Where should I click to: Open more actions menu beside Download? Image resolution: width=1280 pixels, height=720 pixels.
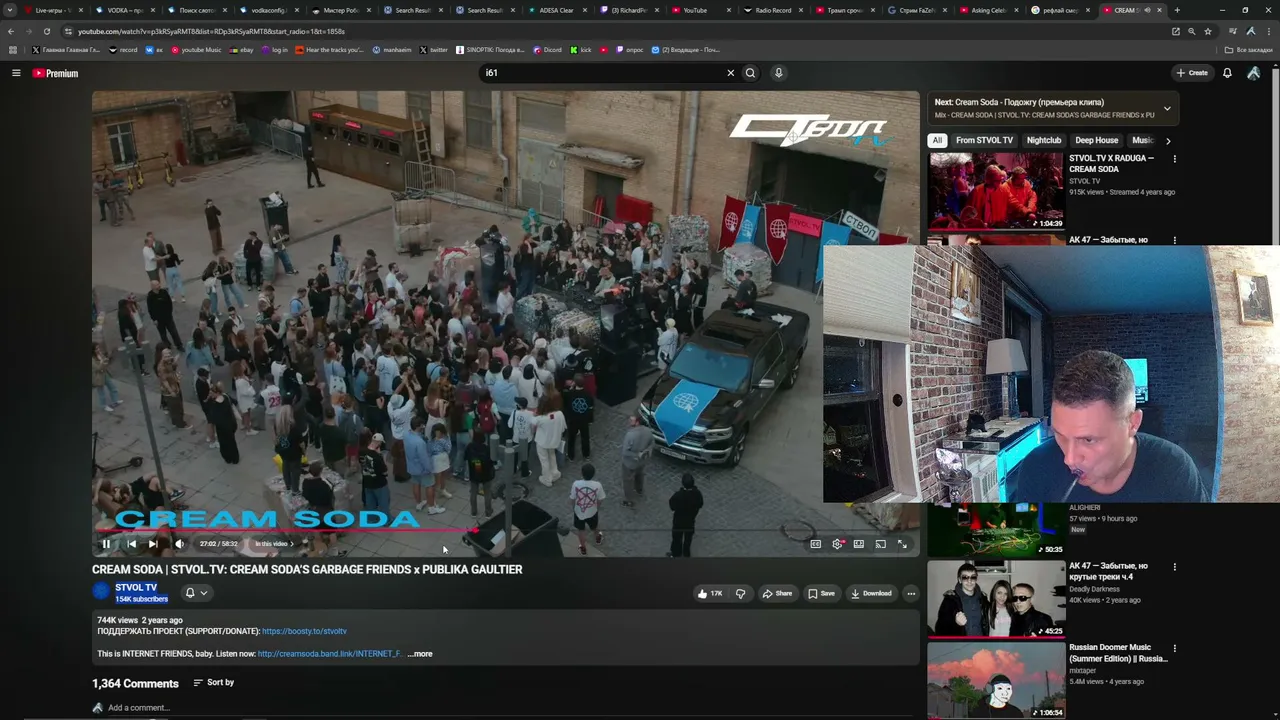(911, 593)
